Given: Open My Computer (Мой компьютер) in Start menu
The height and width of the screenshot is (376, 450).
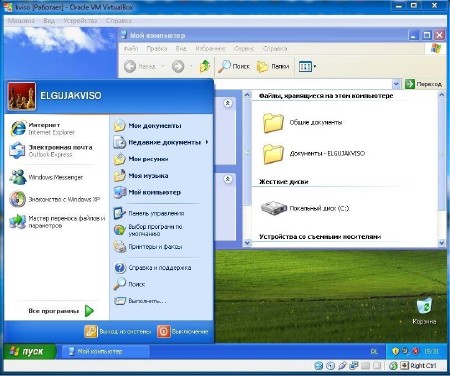Looking at the screenshot, I should coord(147,192).
